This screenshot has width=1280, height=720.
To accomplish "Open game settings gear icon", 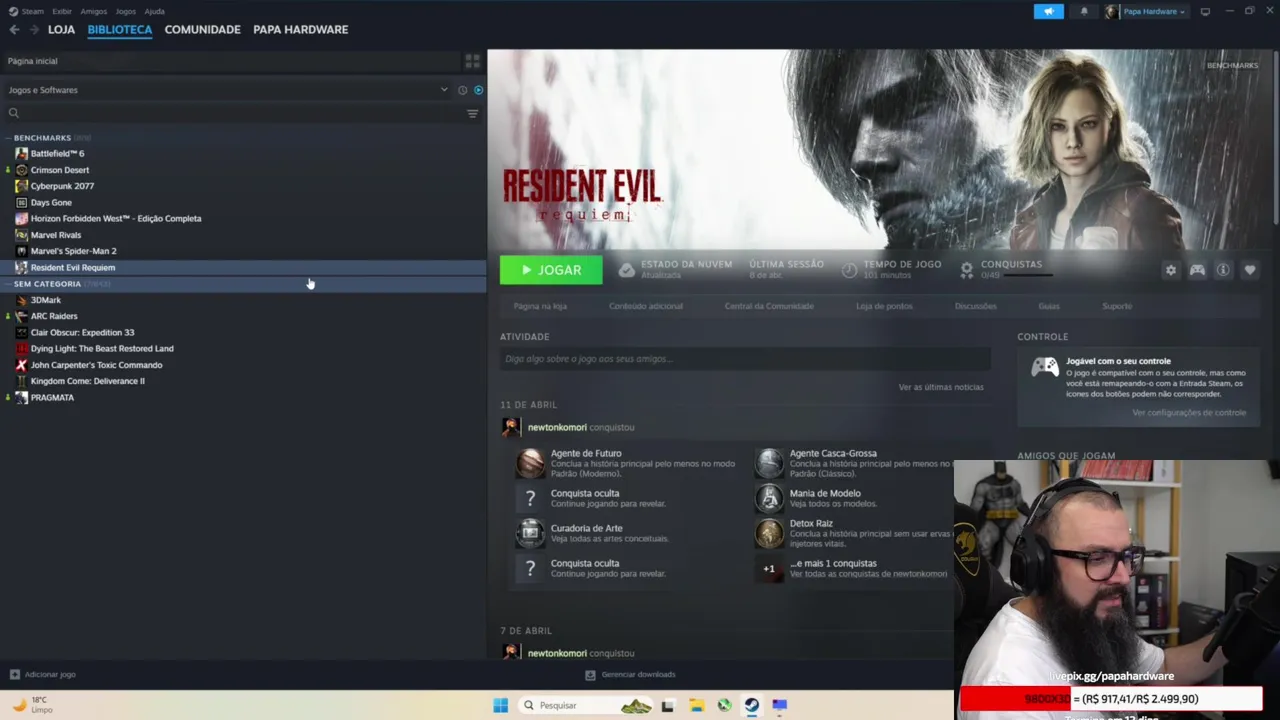I will [1170, 270].
